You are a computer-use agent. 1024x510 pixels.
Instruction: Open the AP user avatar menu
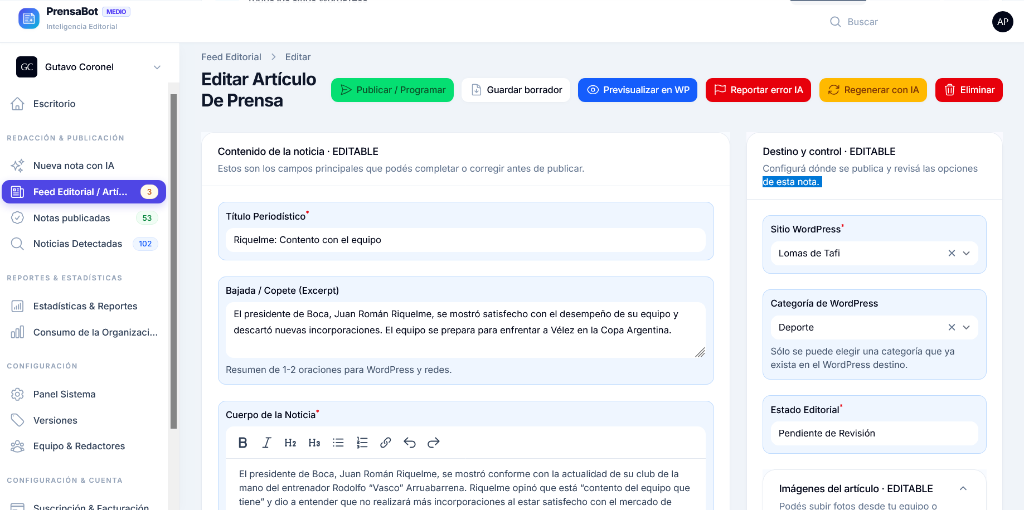point(1002,22)
